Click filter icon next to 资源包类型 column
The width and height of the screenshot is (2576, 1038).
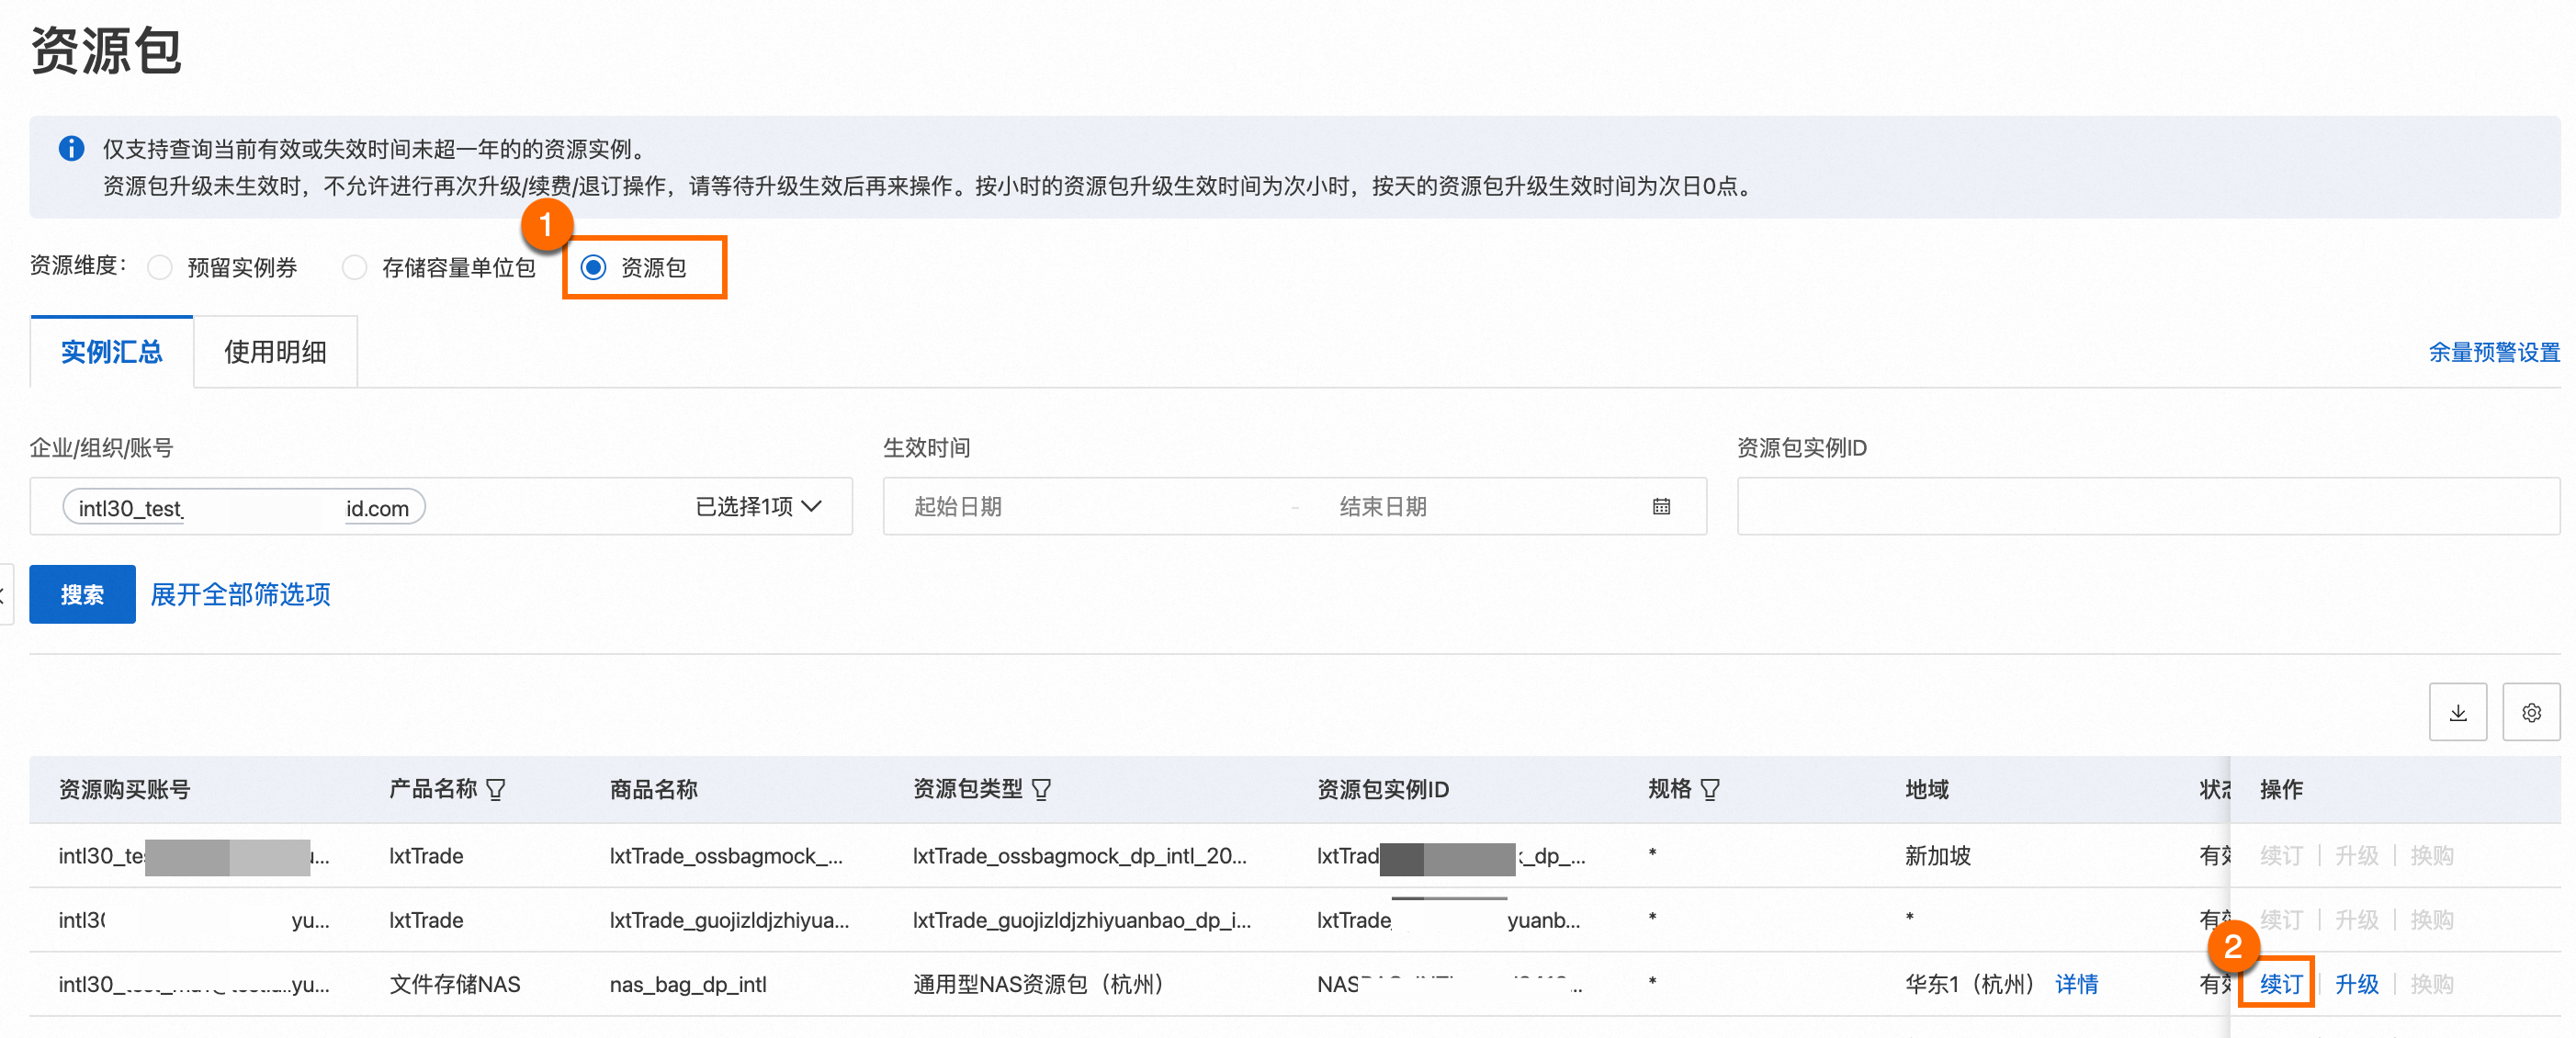(x=1041, y=790)
